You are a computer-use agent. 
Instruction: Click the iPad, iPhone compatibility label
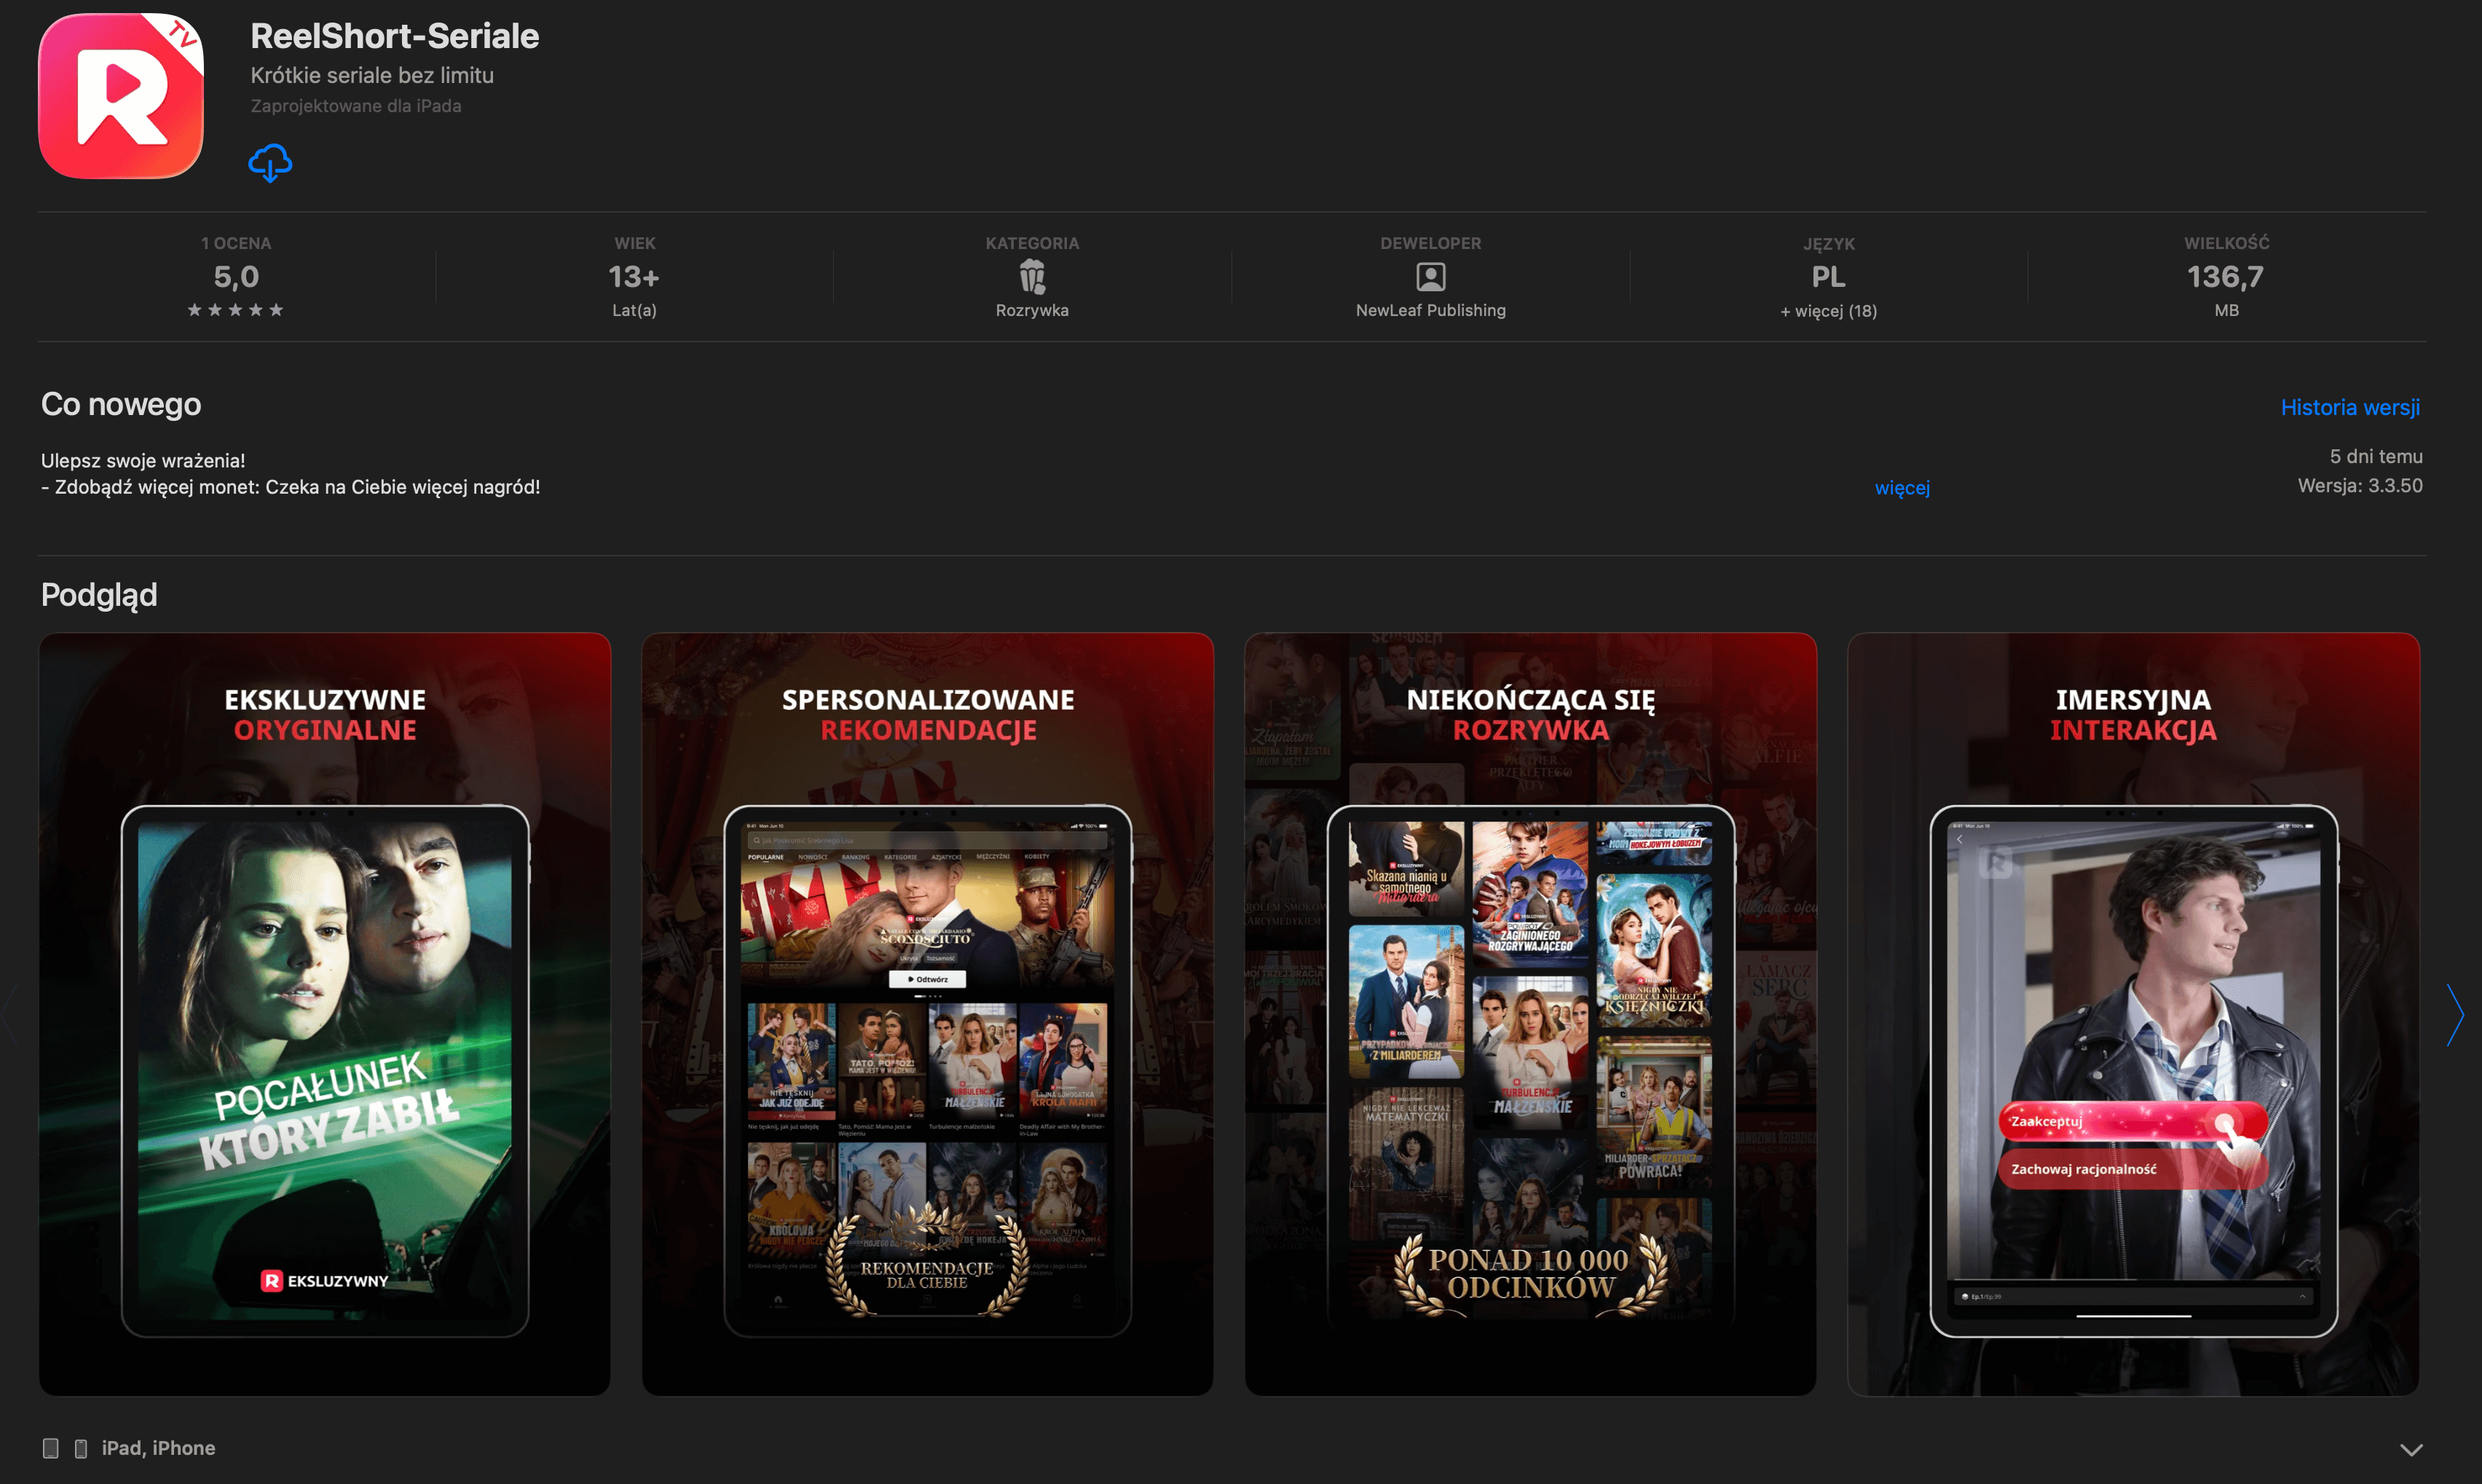click(x=158, y=1448)
